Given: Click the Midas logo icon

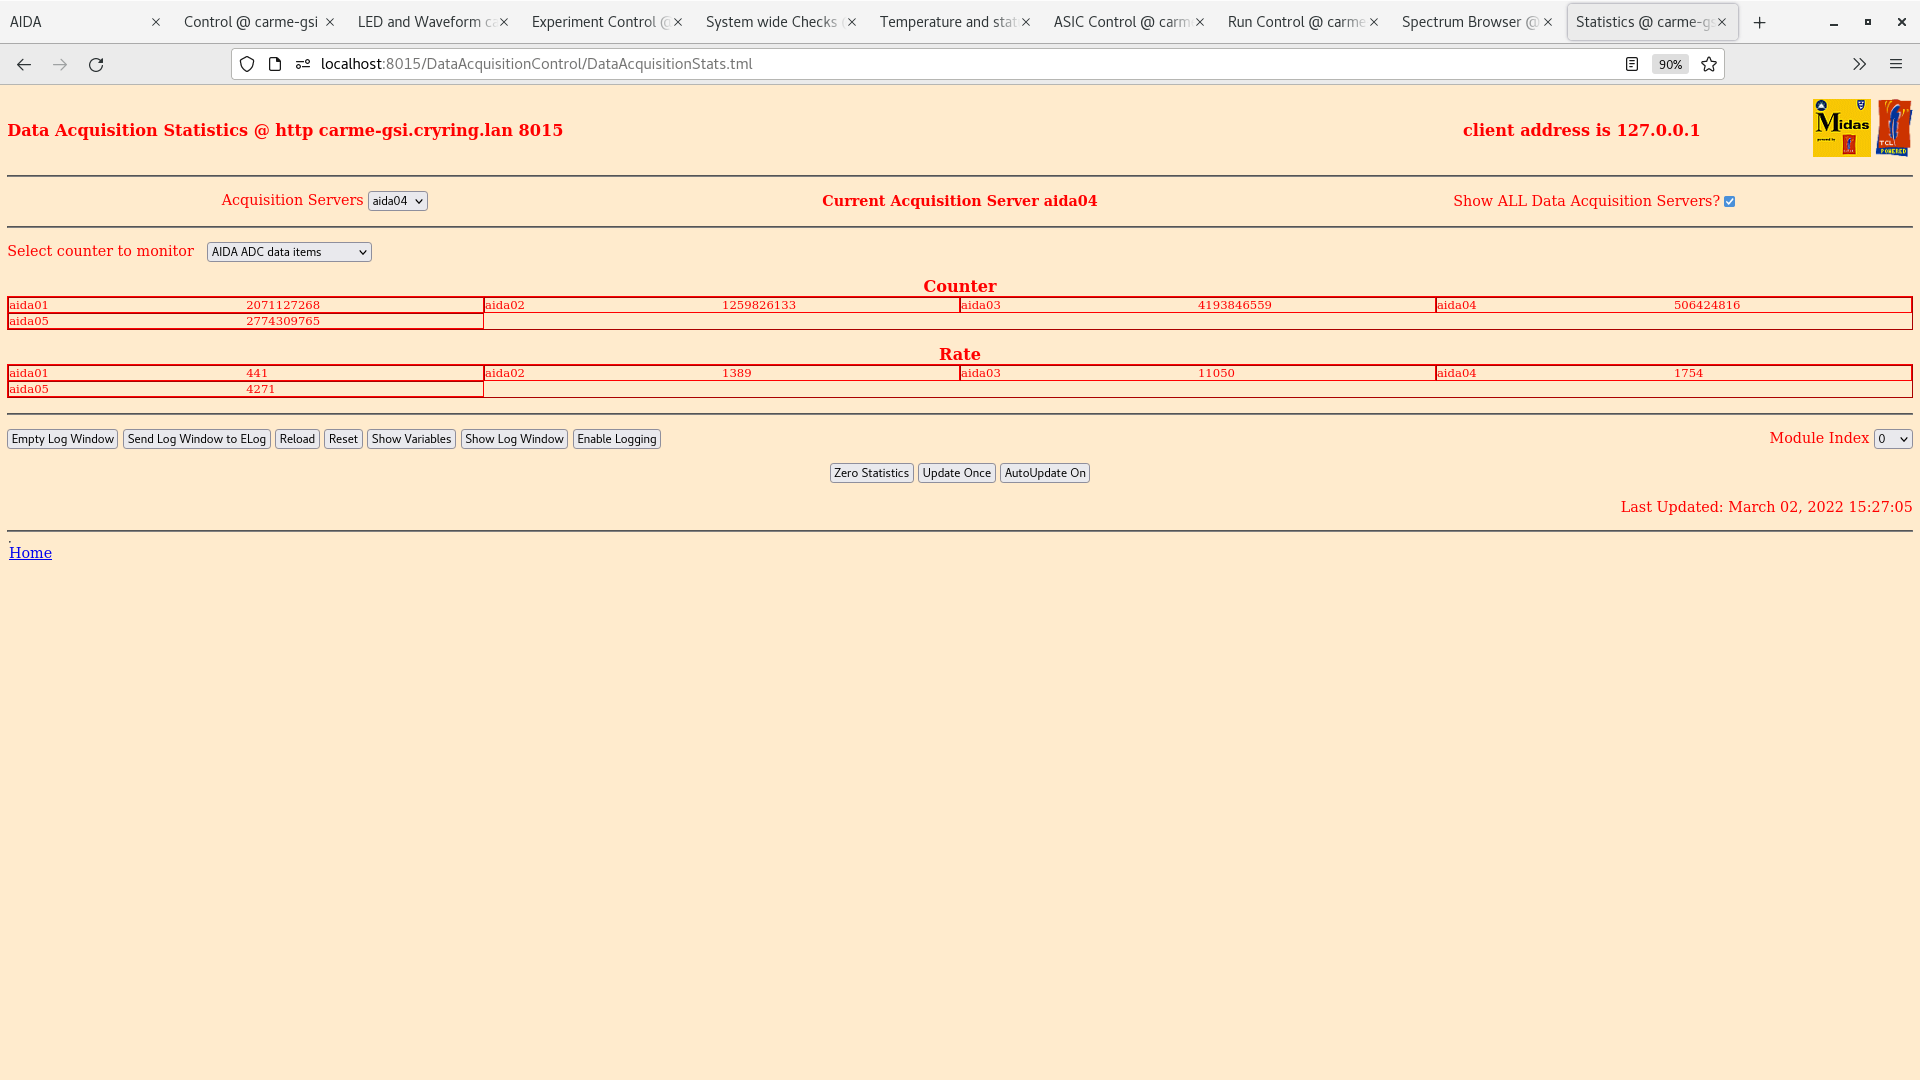Looking at the screenshot, I should pos(1841,128).
